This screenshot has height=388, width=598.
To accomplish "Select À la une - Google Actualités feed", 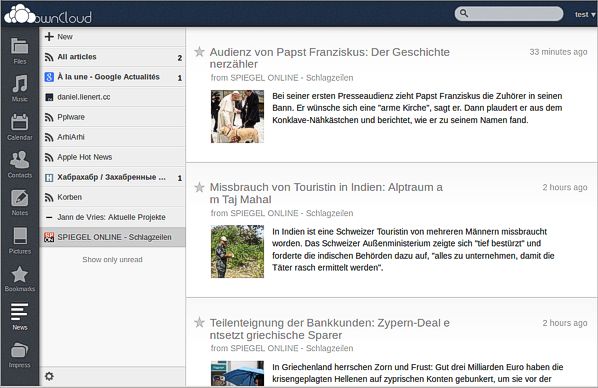I will [113, 77].
